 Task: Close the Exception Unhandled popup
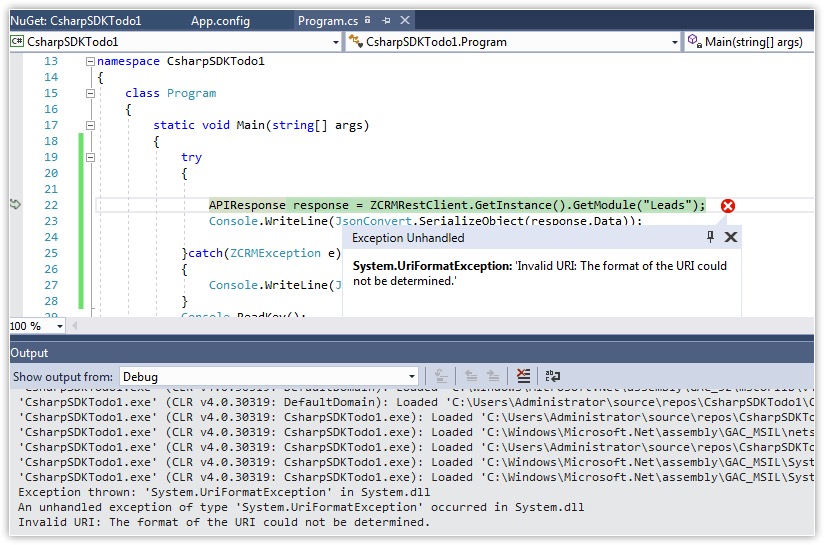click(x=730, y=237)
